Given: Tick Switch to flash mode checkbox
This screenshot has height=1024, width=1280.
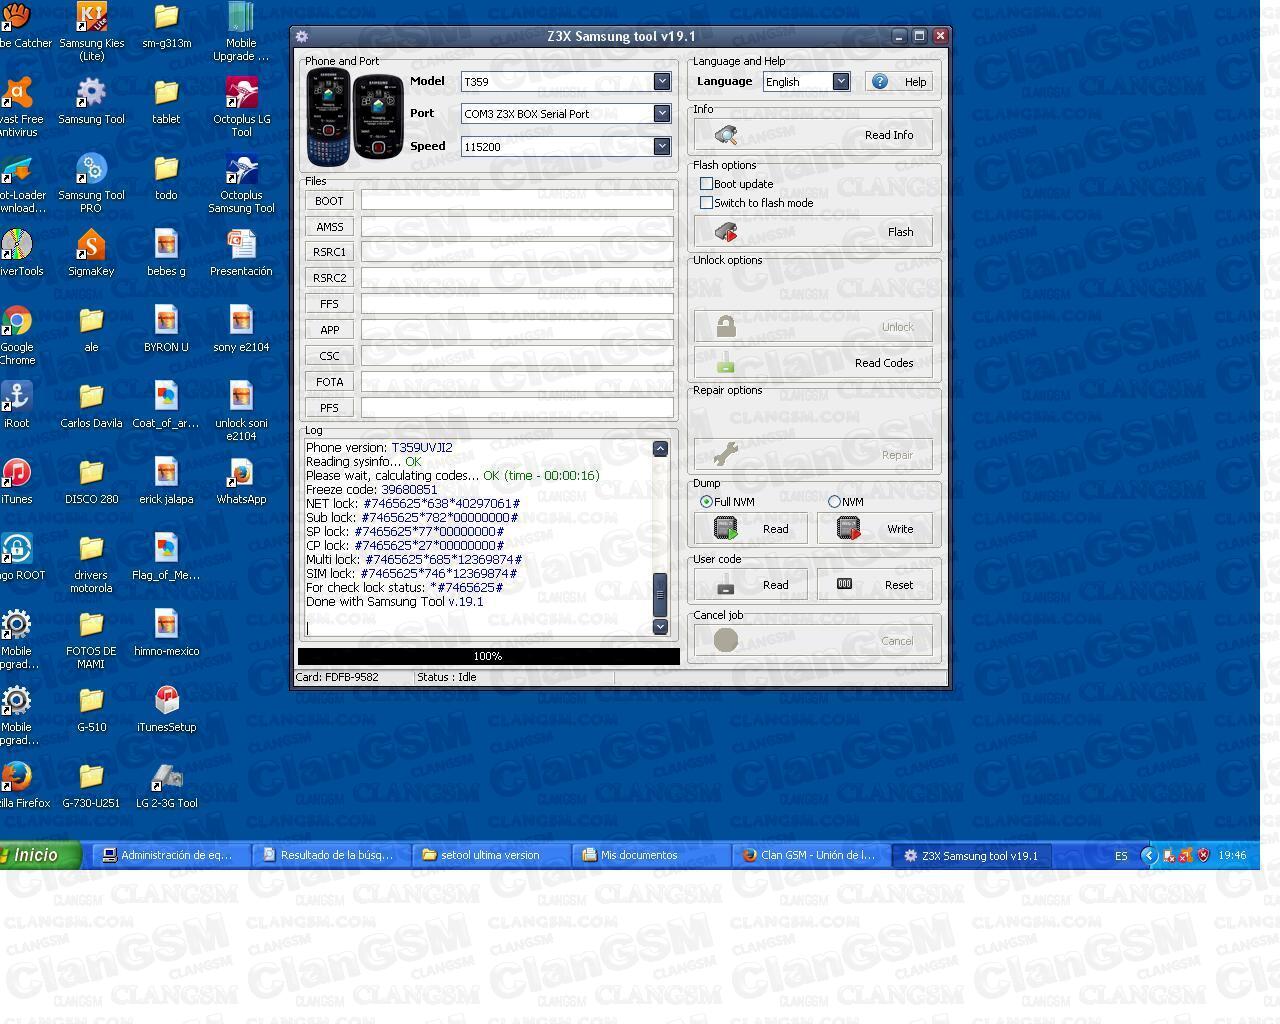Looking at the screenshot, I should click(707, 203).
